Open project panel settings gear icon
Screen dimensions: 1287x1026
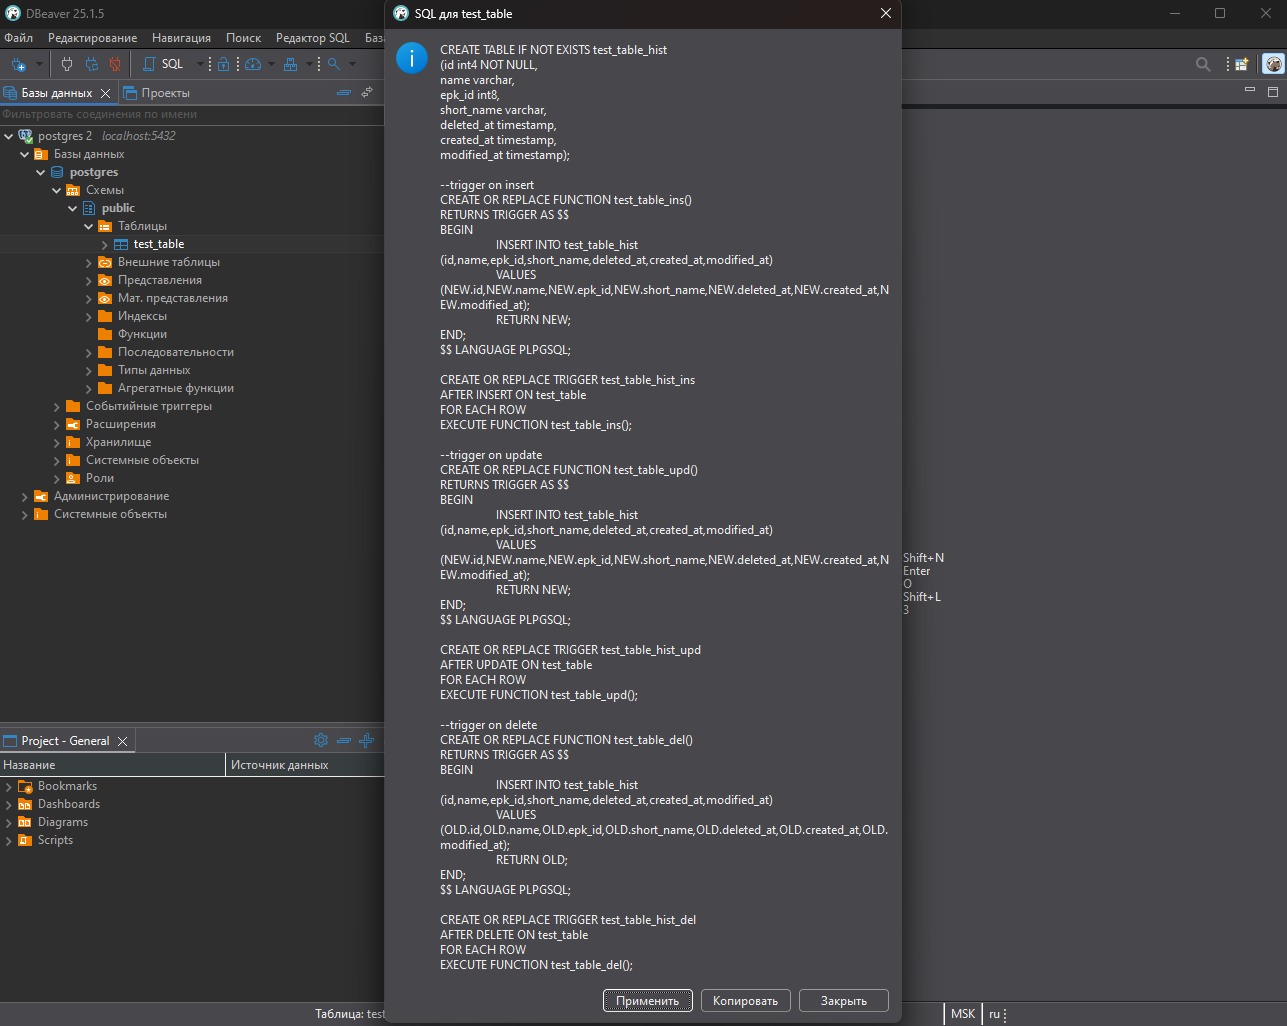321,740
